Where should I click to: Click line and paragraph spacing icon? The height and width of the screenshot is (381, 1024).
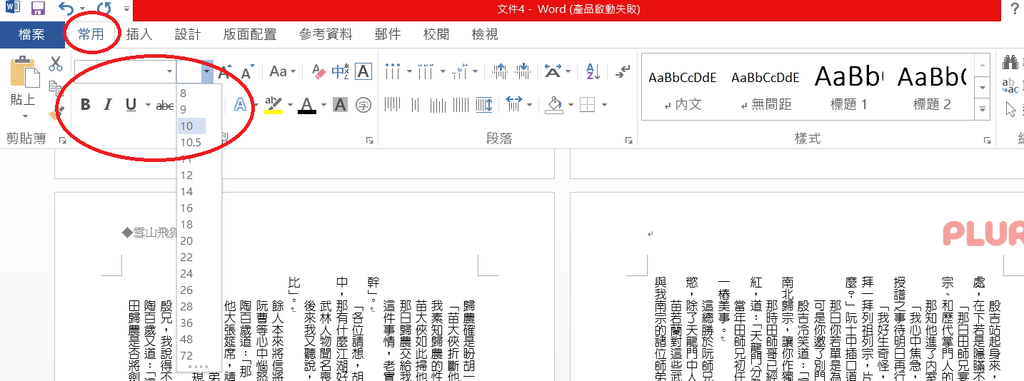[514, 104]
